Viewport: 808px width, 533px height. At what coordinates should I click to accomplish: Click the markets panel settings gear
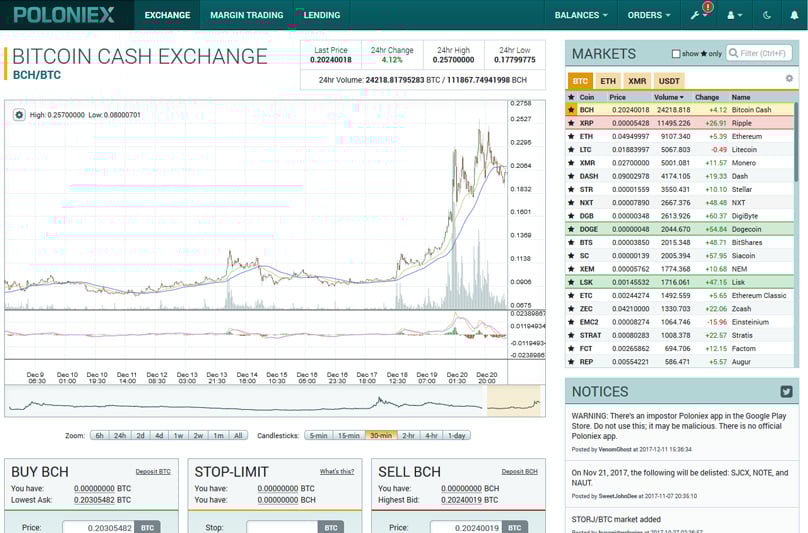click(x=789, y=78)
